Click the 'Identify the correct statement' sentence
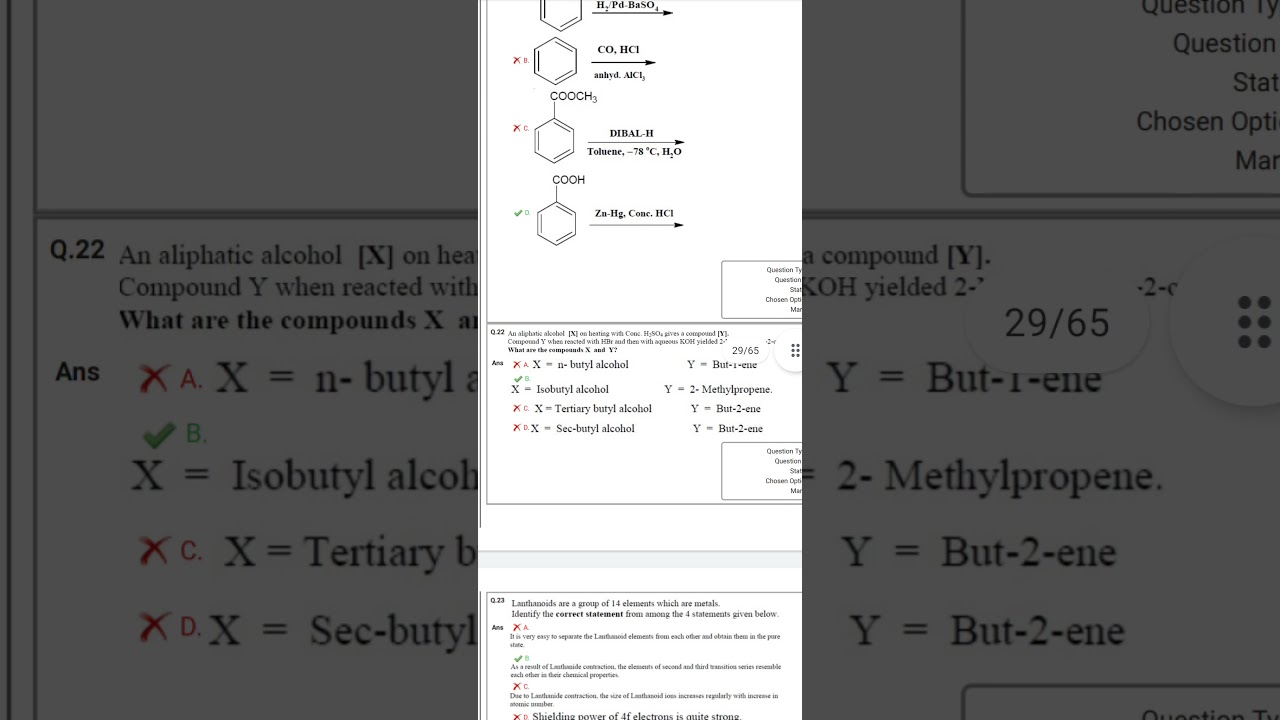Image resolution: width=1280 pixels, height=720 pixels. tap(645, 614)
